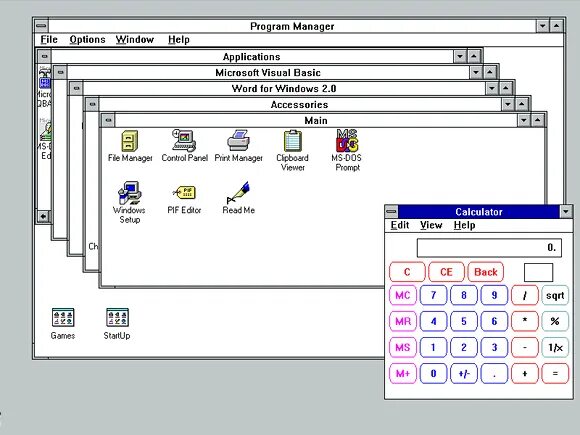Viewport: 580px width, 435px height.
Task: Click calculator digit 9 button
Action: pos(494,295)
